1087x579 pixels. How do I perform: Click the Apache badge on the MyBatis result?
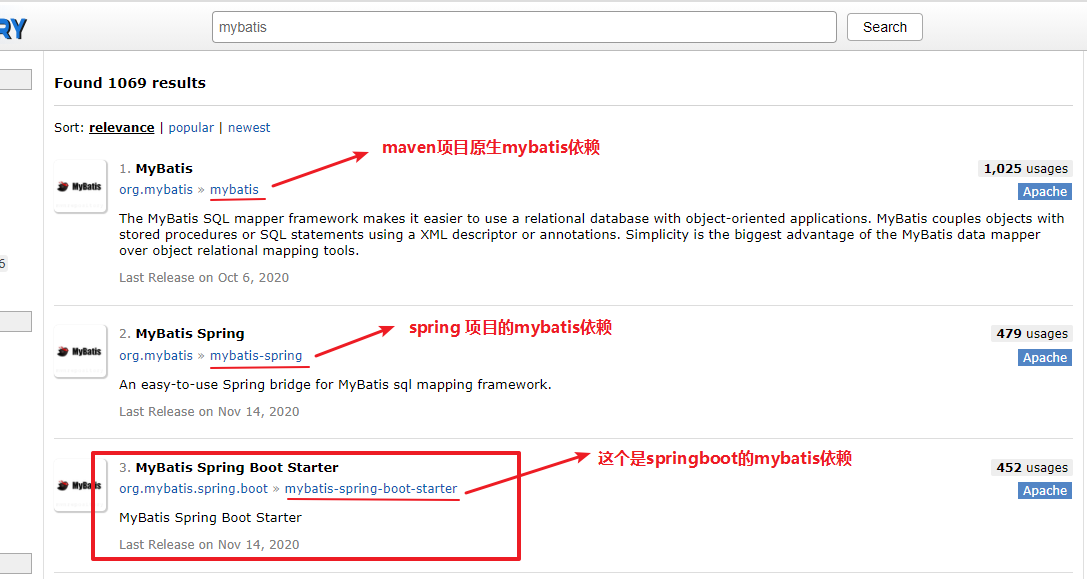click(x=1044, y=191)
